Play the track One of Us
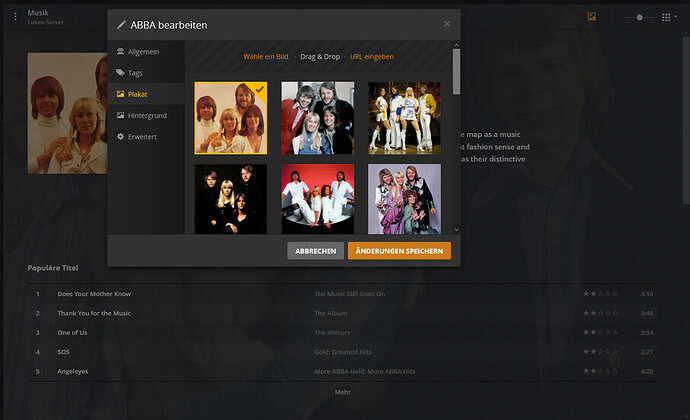Image resolution: width=690 pixels, height=420 pixels. point(72,332)
